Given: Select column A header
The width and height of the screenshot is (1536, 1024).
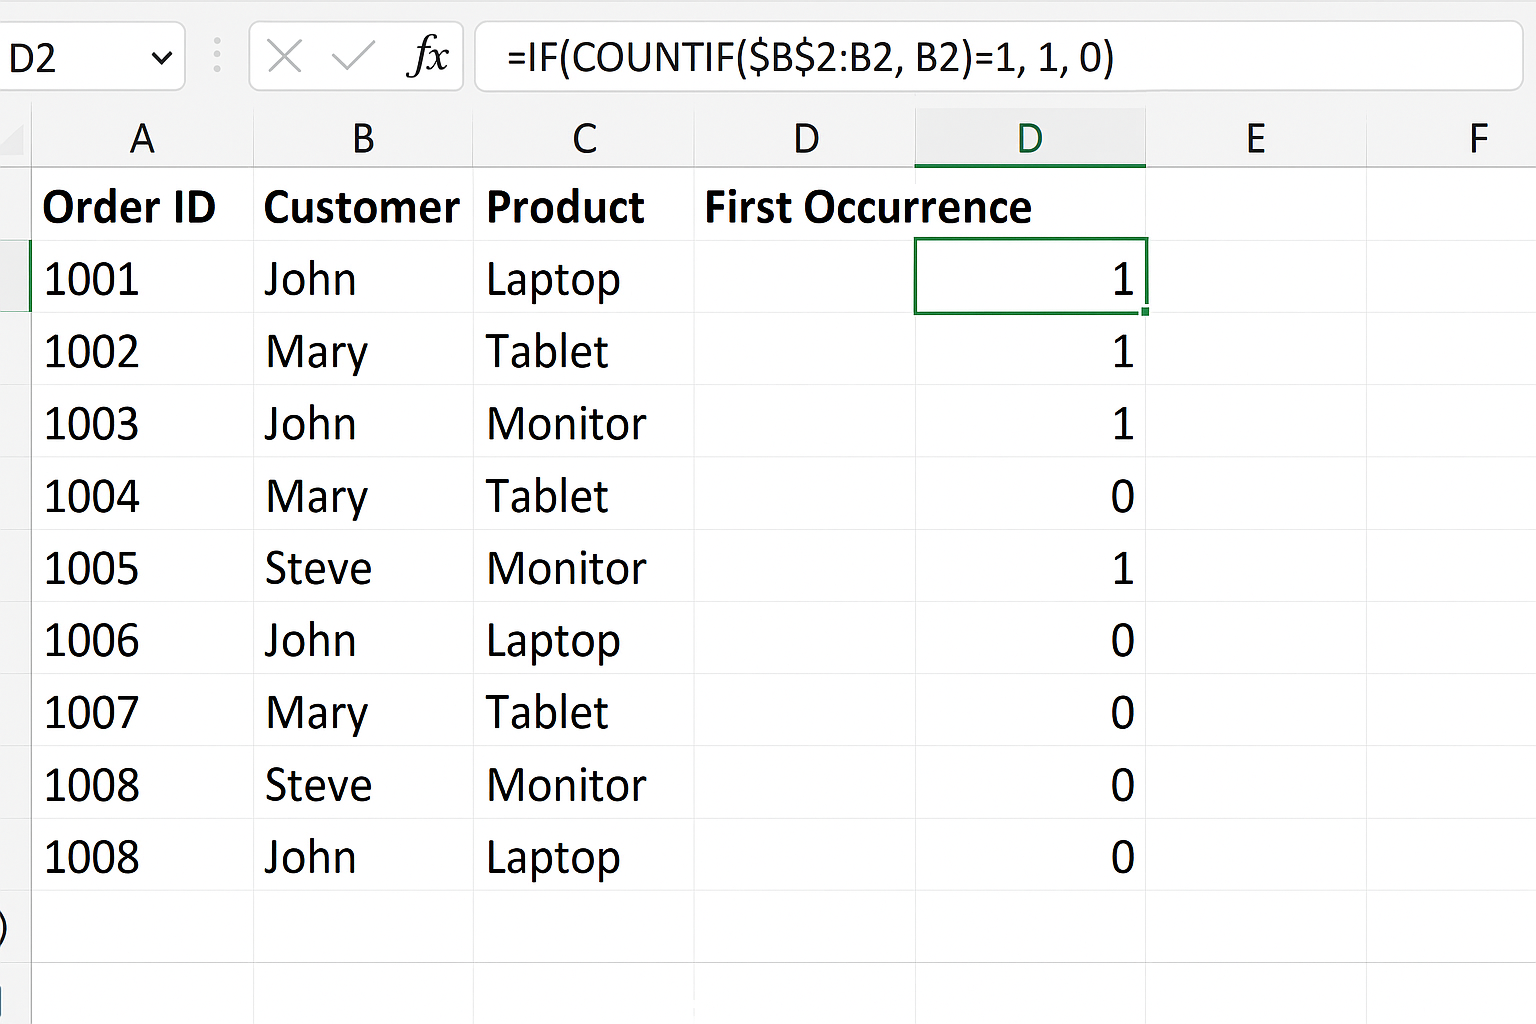Looking at the screenshot, I should coord(142,138).
